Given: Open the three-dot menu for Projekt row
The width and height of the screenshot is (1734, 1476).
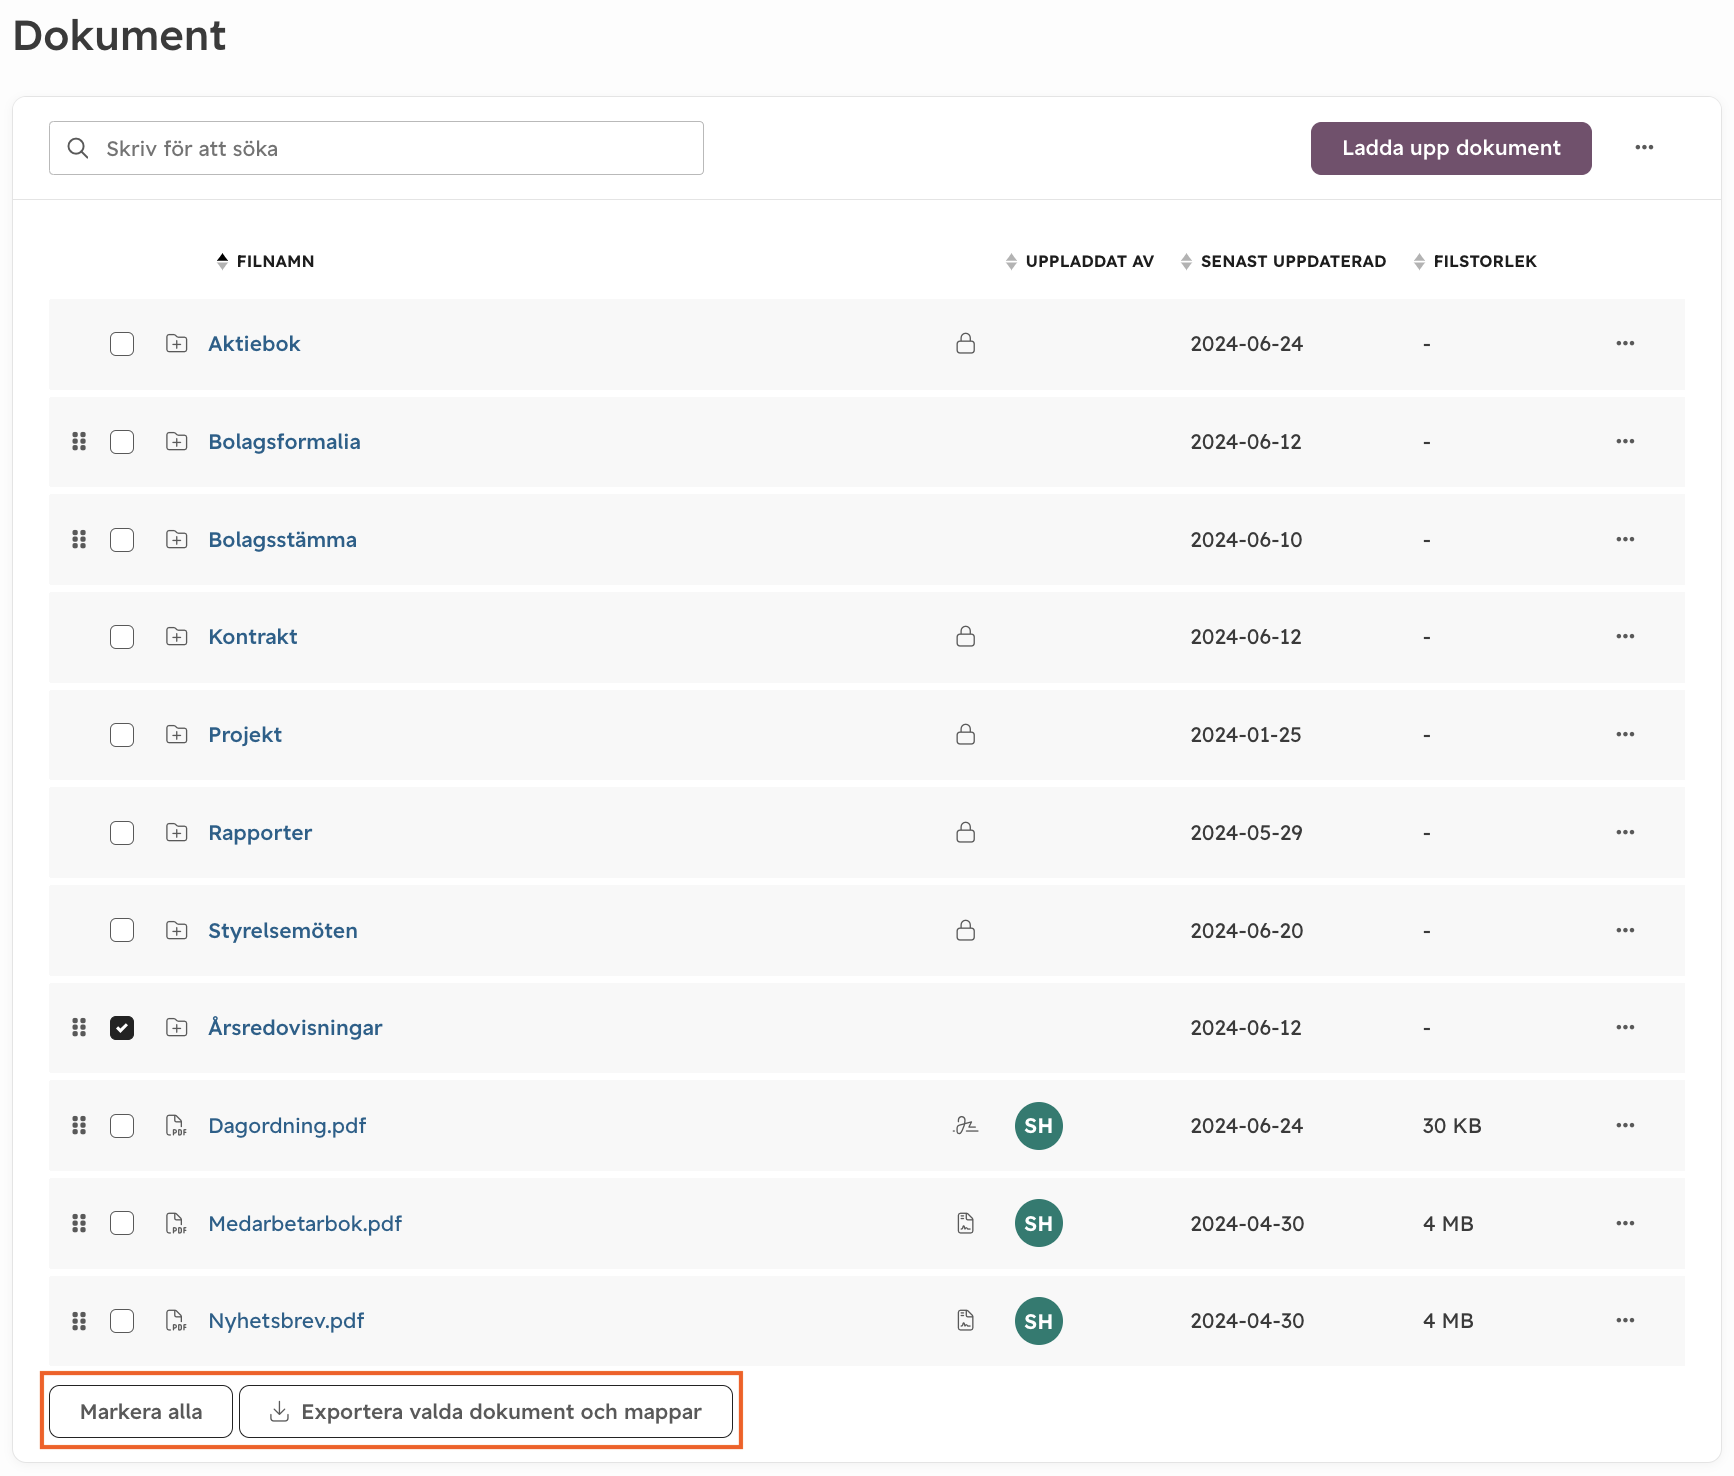Looking at the screenshot, I should 1625,735.
